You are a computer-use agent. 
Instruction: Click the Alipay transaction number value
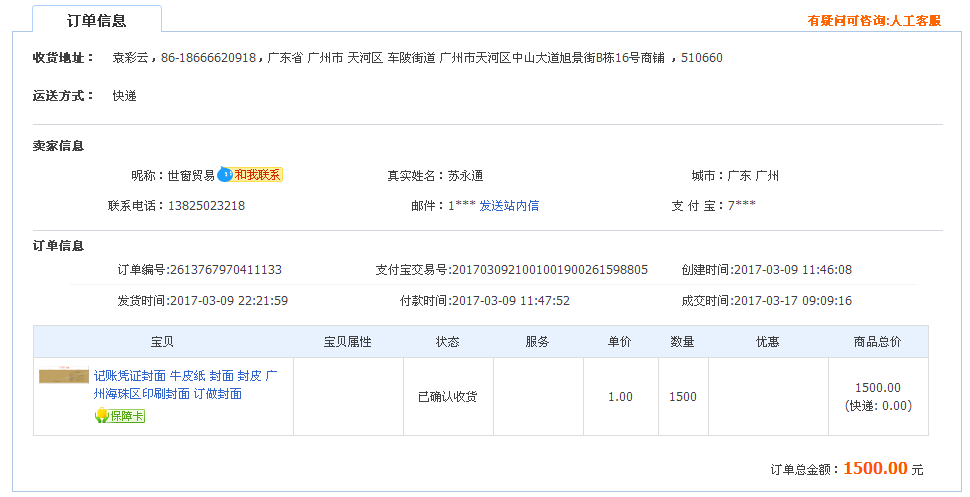pyautogui.click(x=549, y=270)
